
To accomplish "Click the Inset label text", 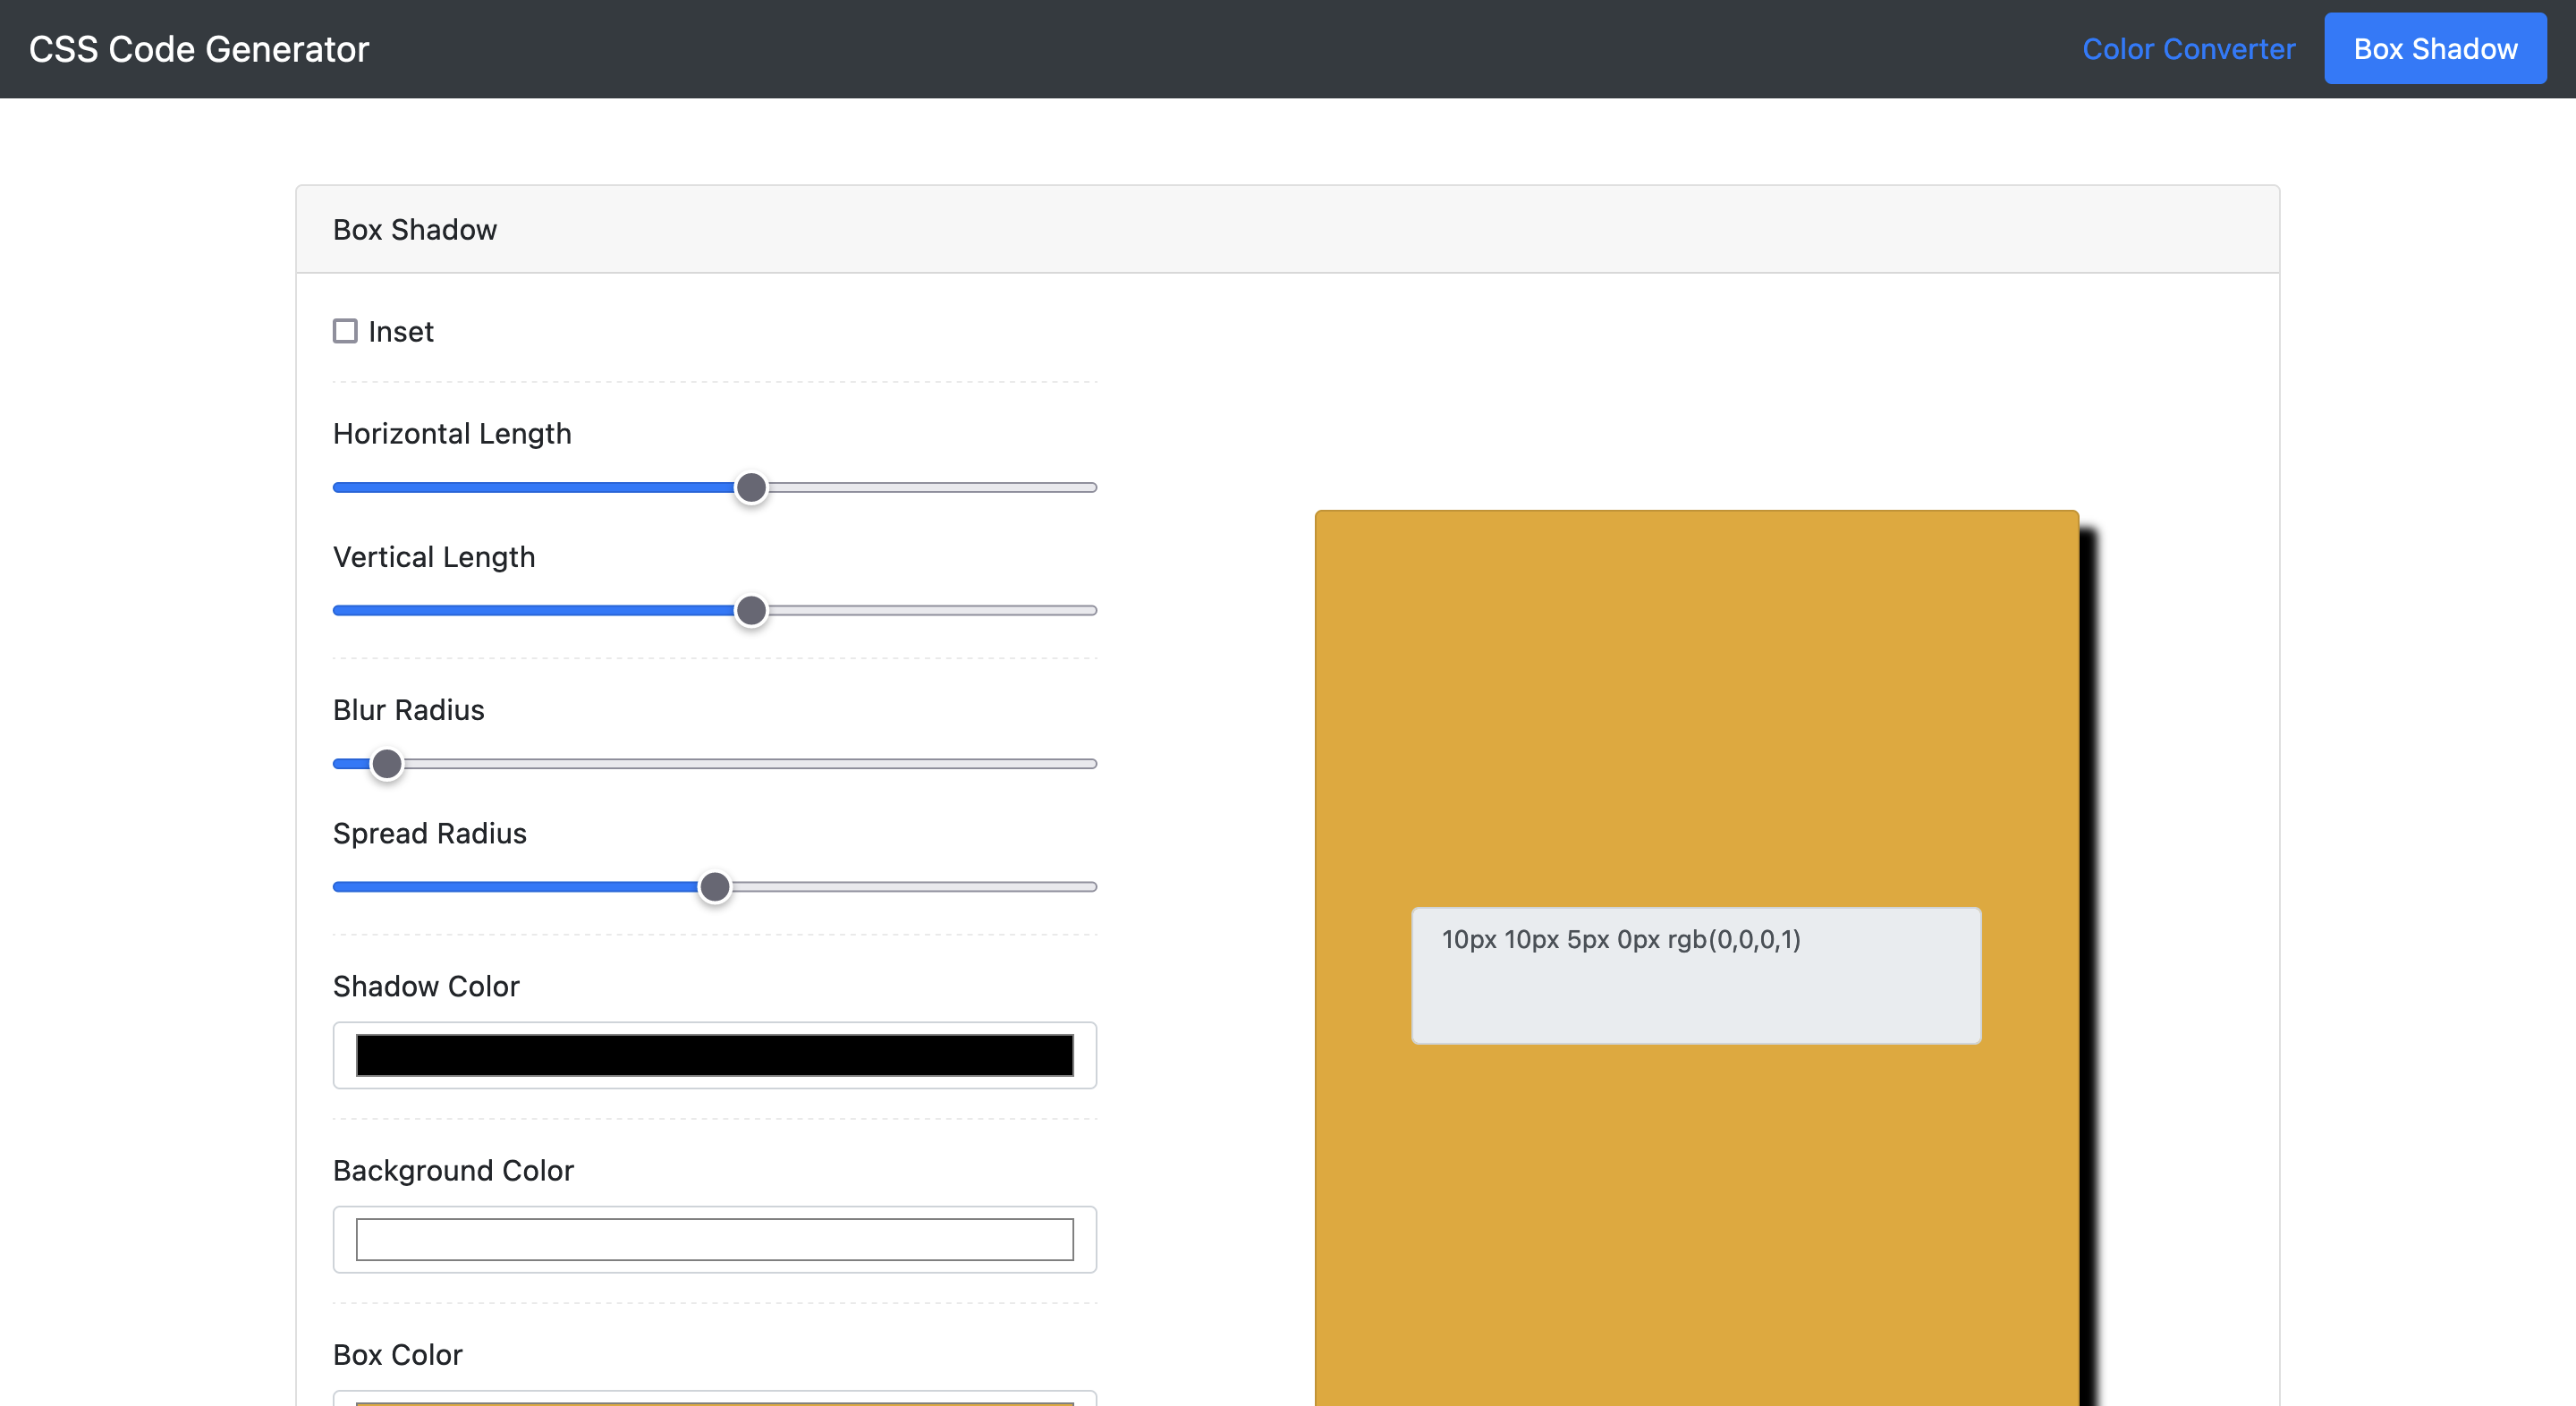I will 400,332.
